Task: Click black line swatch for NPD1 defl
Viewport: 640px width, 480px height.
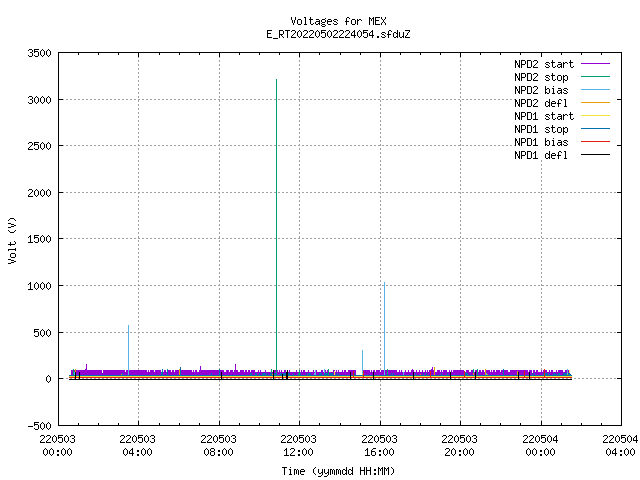Action: (x=595, y=155)
